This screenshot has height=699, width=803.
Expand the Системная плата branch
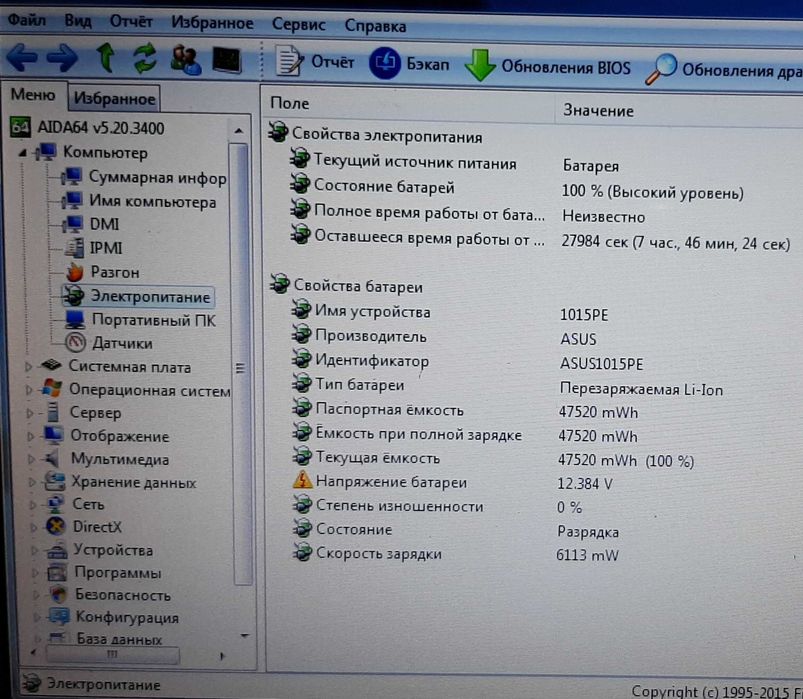coord(29,366)
